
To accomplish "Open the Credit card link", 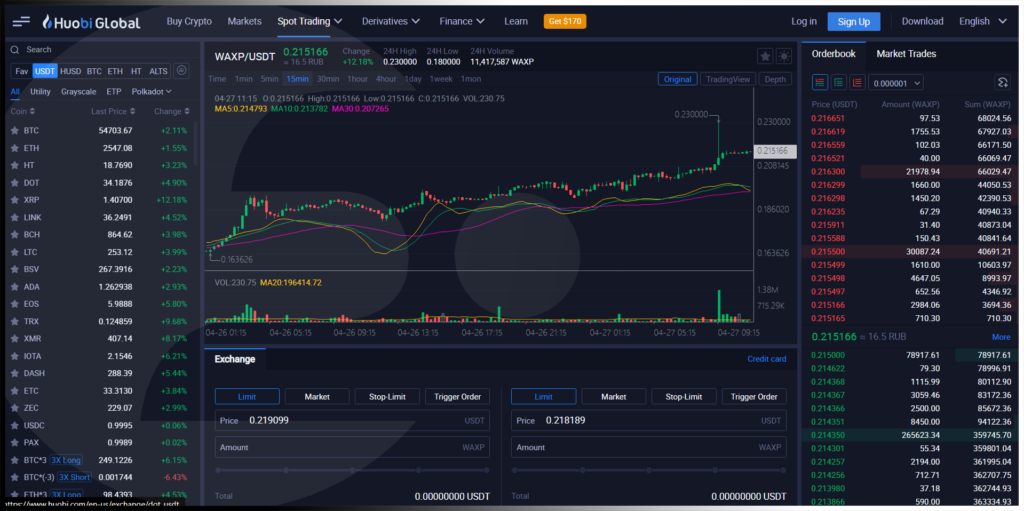I will coord(767,359).
